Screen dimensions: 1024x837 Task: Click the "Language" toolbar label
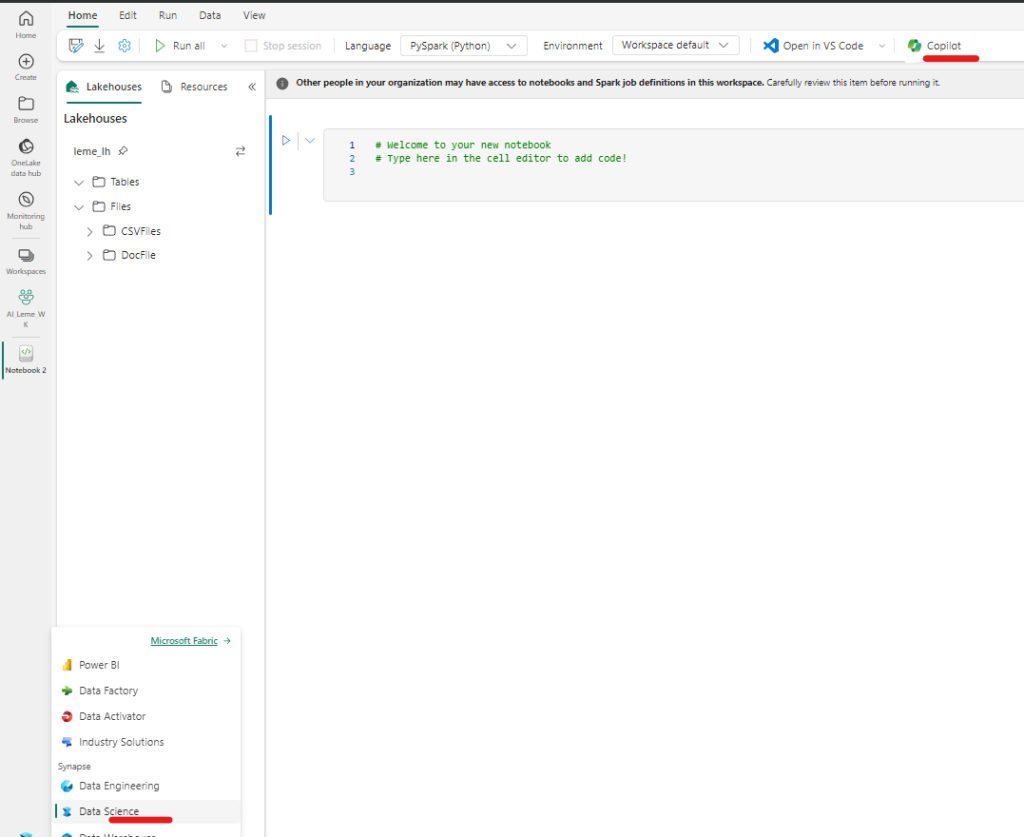(368, 46)
